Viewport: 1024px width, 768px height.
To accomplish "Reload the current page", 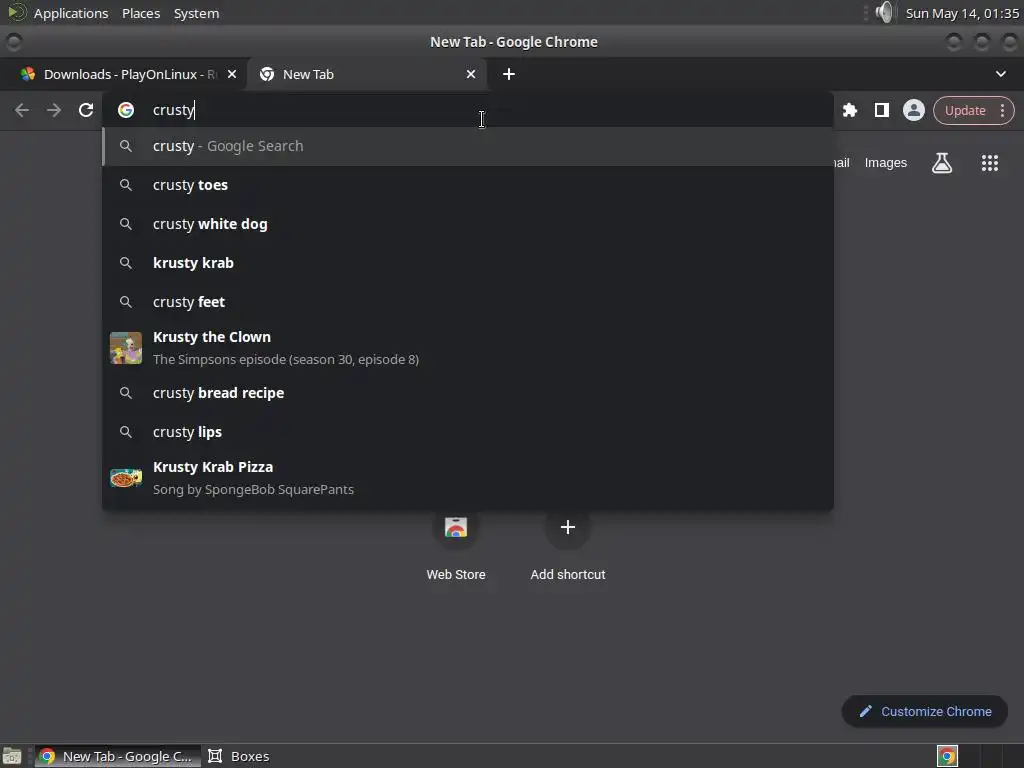I will [86, 110].
